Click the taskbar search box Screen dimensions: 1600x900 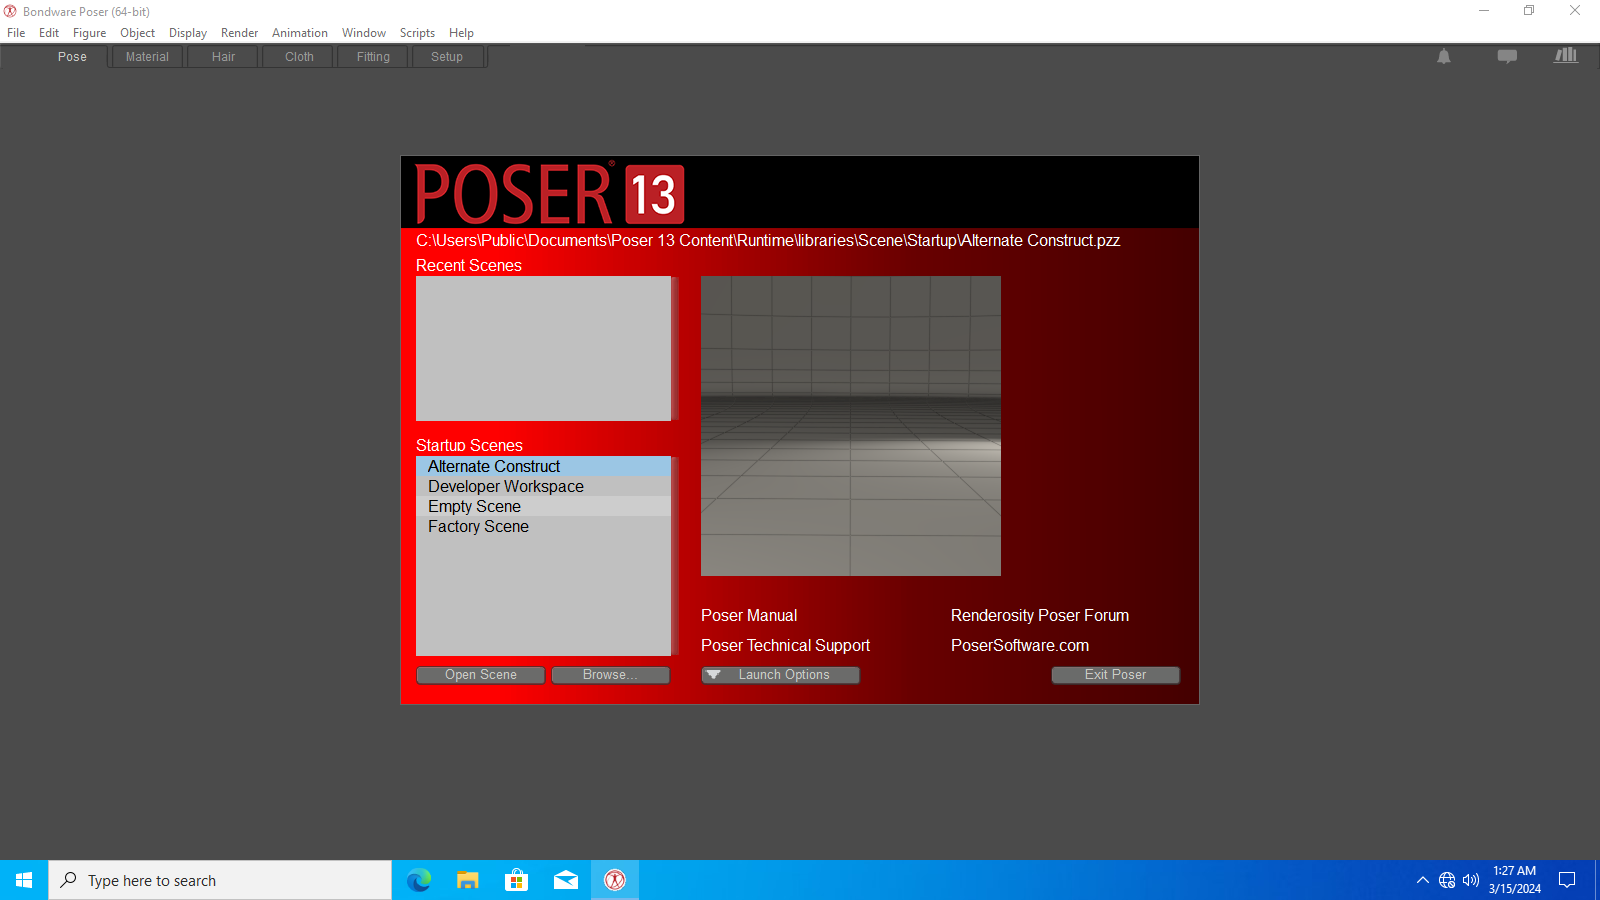220,880
